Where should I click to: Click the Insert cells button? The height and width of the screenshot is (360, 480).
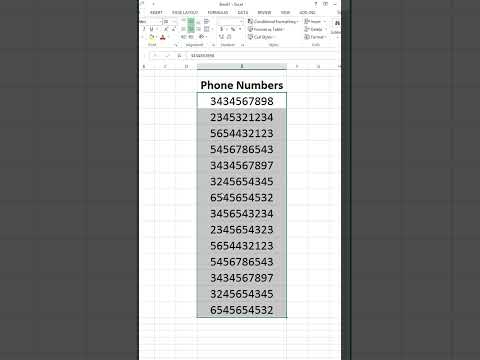[x=315, y=21]
